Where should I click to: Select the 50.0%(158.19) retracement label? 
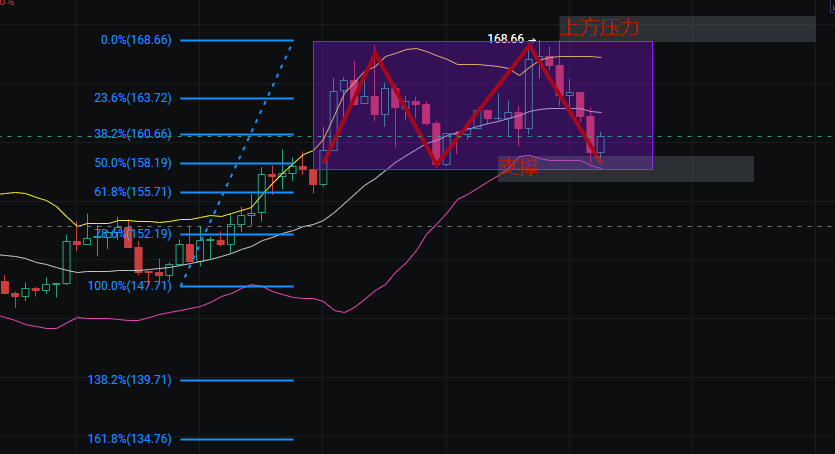point(133,163)
